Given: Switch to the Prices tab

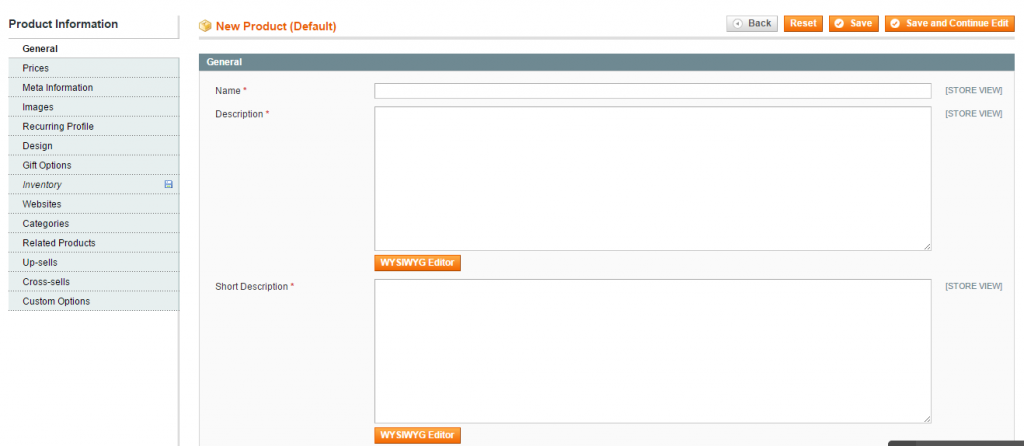Looking at the screenshot, I should pyautogui.click(x=93, y=68).
